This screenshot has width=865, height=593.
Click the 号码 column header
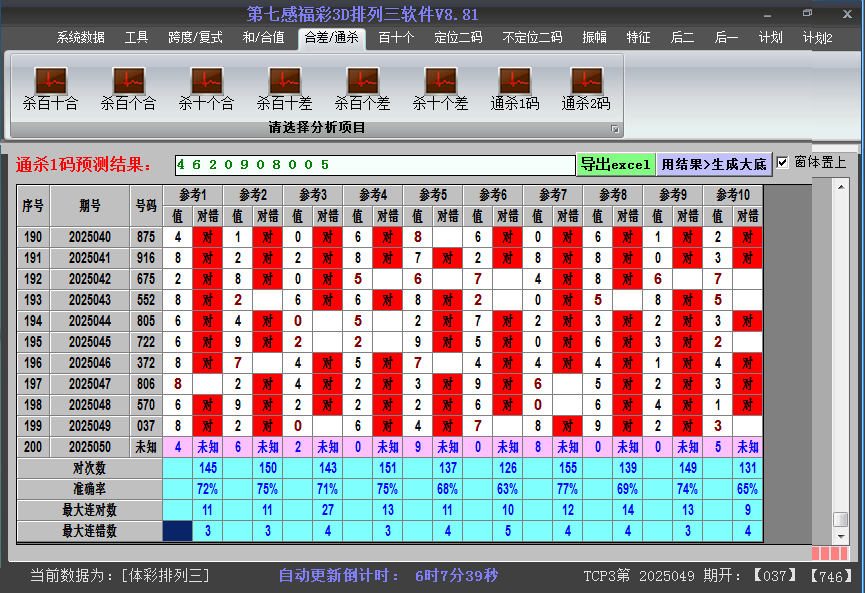pos(146,206)
